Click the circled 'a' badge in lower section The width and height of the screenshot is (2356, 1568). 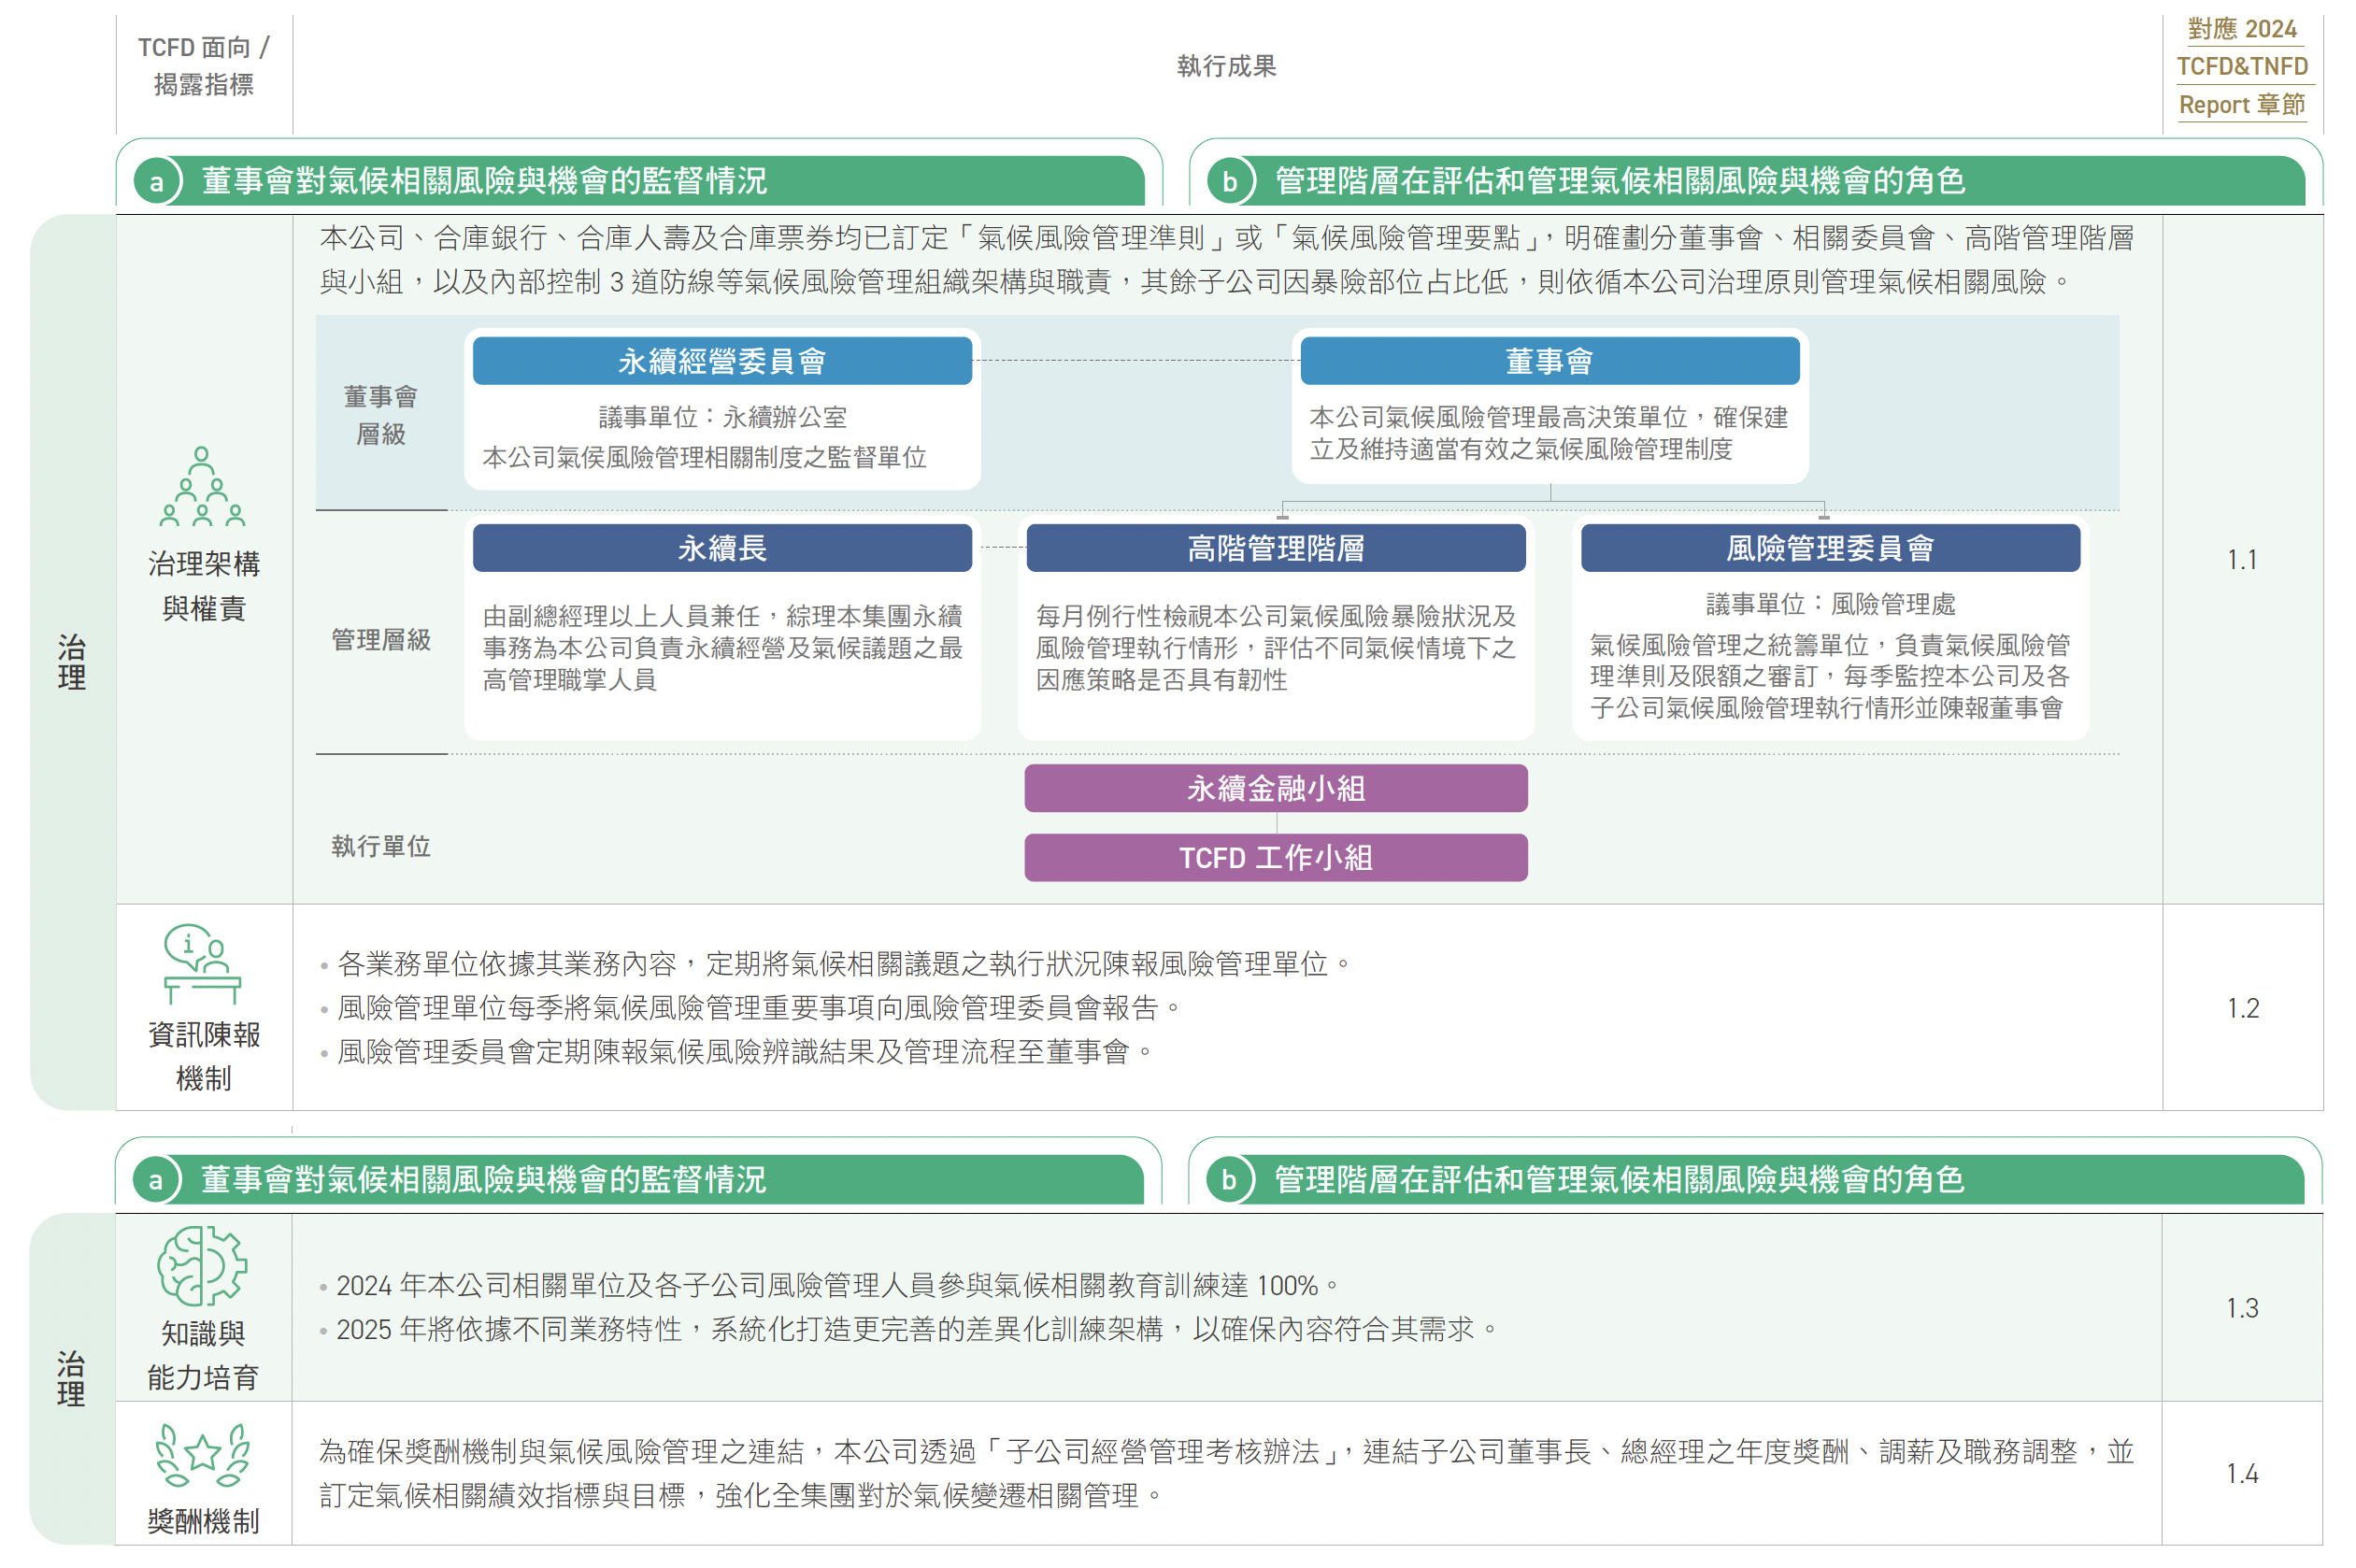click(x=156, y=1180)
